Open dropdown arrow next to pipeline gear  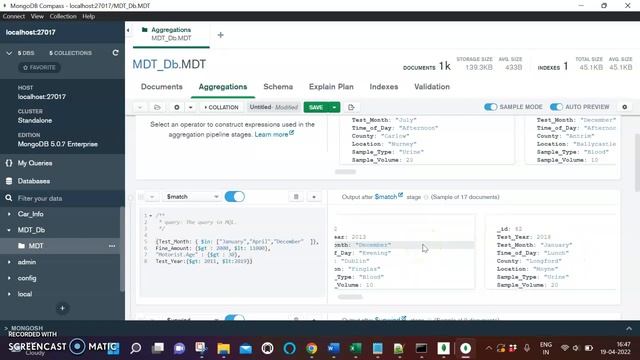pos(191,107)
